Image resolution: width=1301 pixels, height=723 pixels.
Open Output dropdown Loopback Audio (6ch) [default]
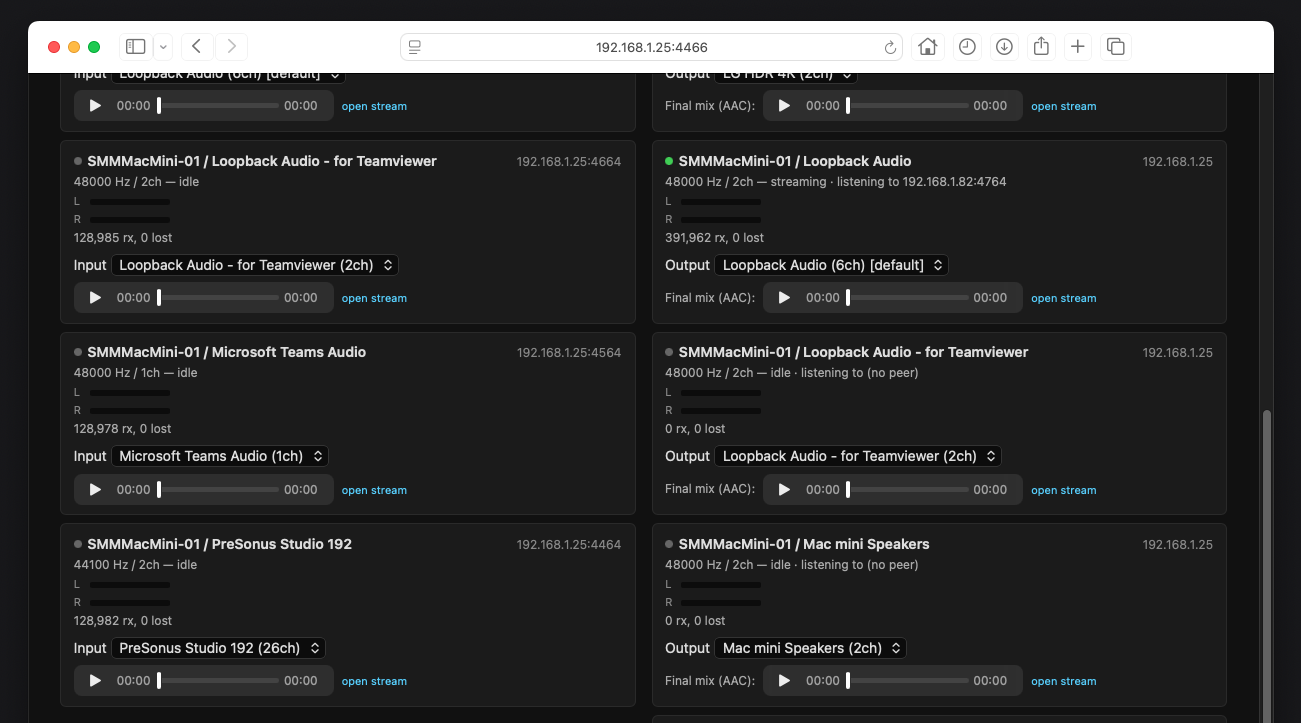[831, 265]
